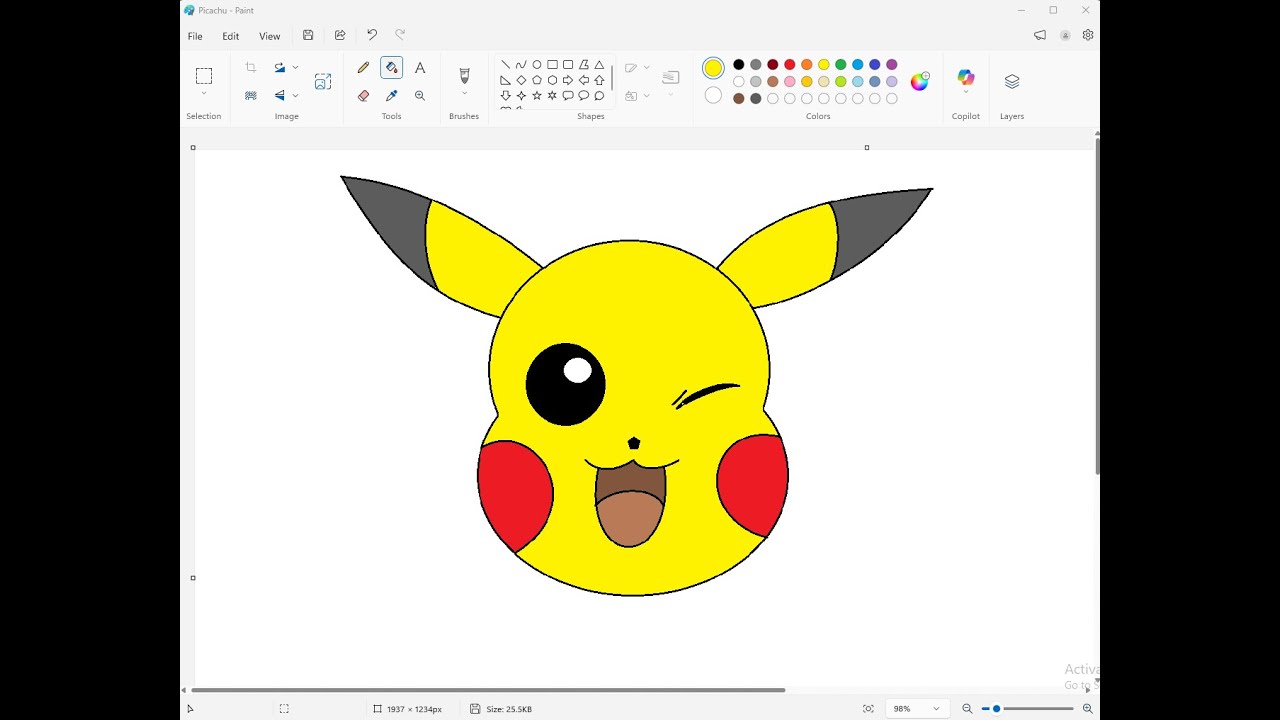The width and height of the screenshot is (1280, 720).
Task: Select the Text tool
Action: (420, 68)
